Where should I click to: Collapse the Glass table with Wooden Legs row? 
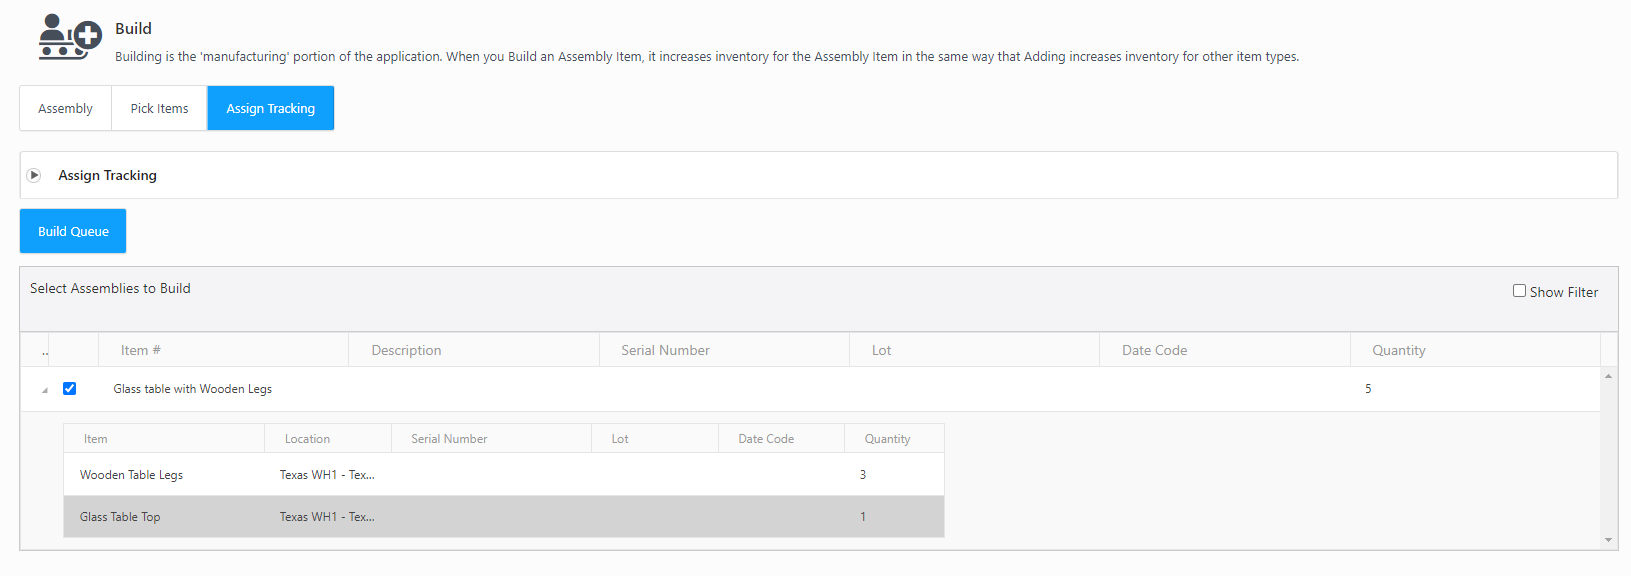click(44, 390)
